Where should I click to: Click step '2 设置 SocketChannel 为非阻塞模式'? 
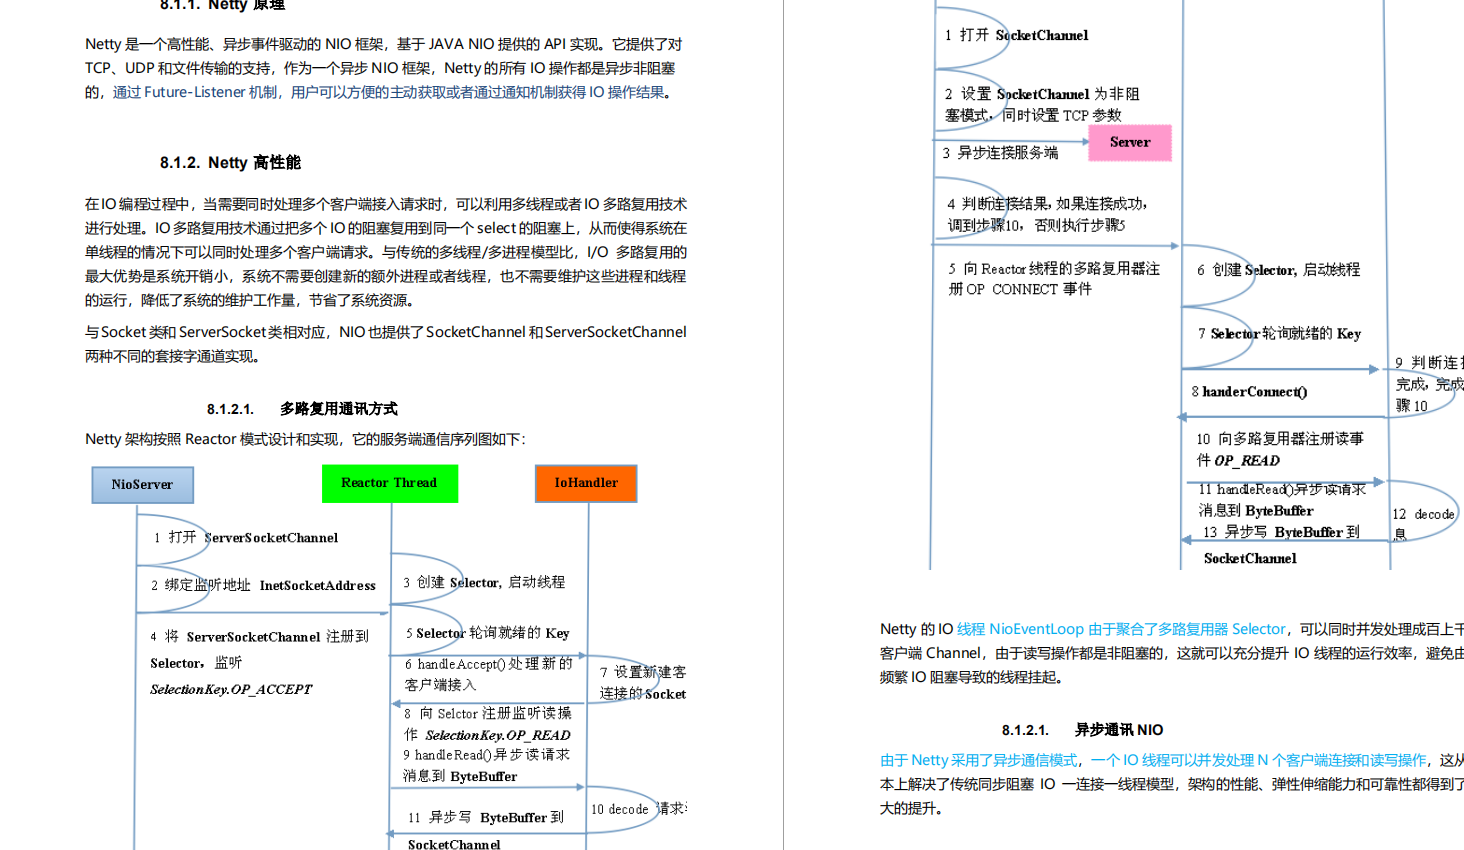point(1042,104)
